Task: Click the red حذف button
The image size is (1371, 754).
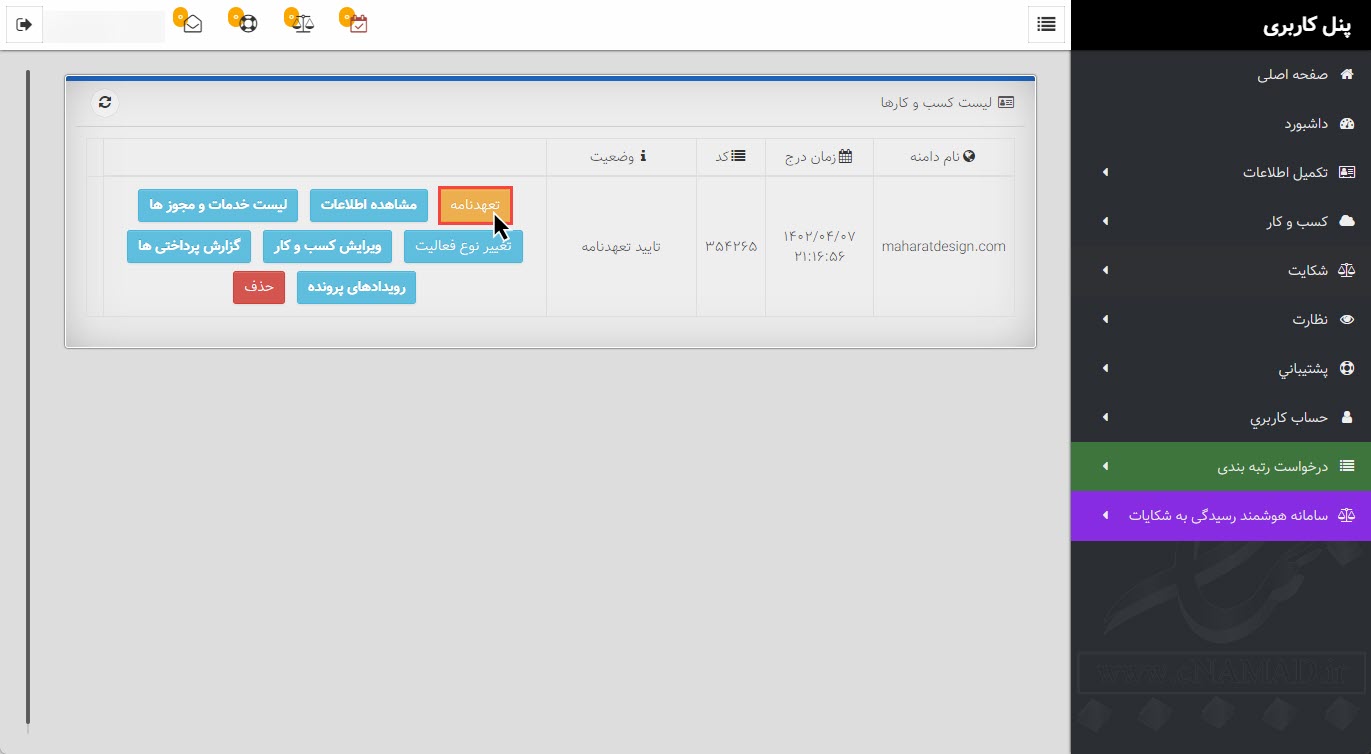Action: point(259,287)
